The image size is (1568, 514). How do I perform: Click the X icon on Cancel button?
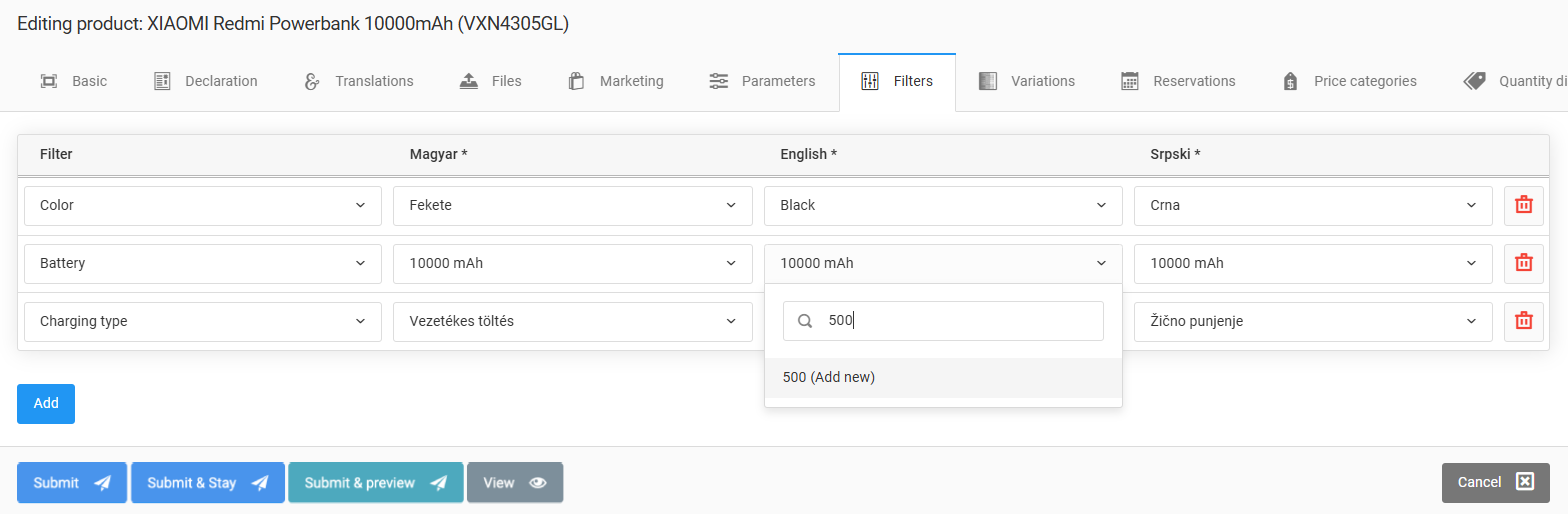[x=1524, y=482]
